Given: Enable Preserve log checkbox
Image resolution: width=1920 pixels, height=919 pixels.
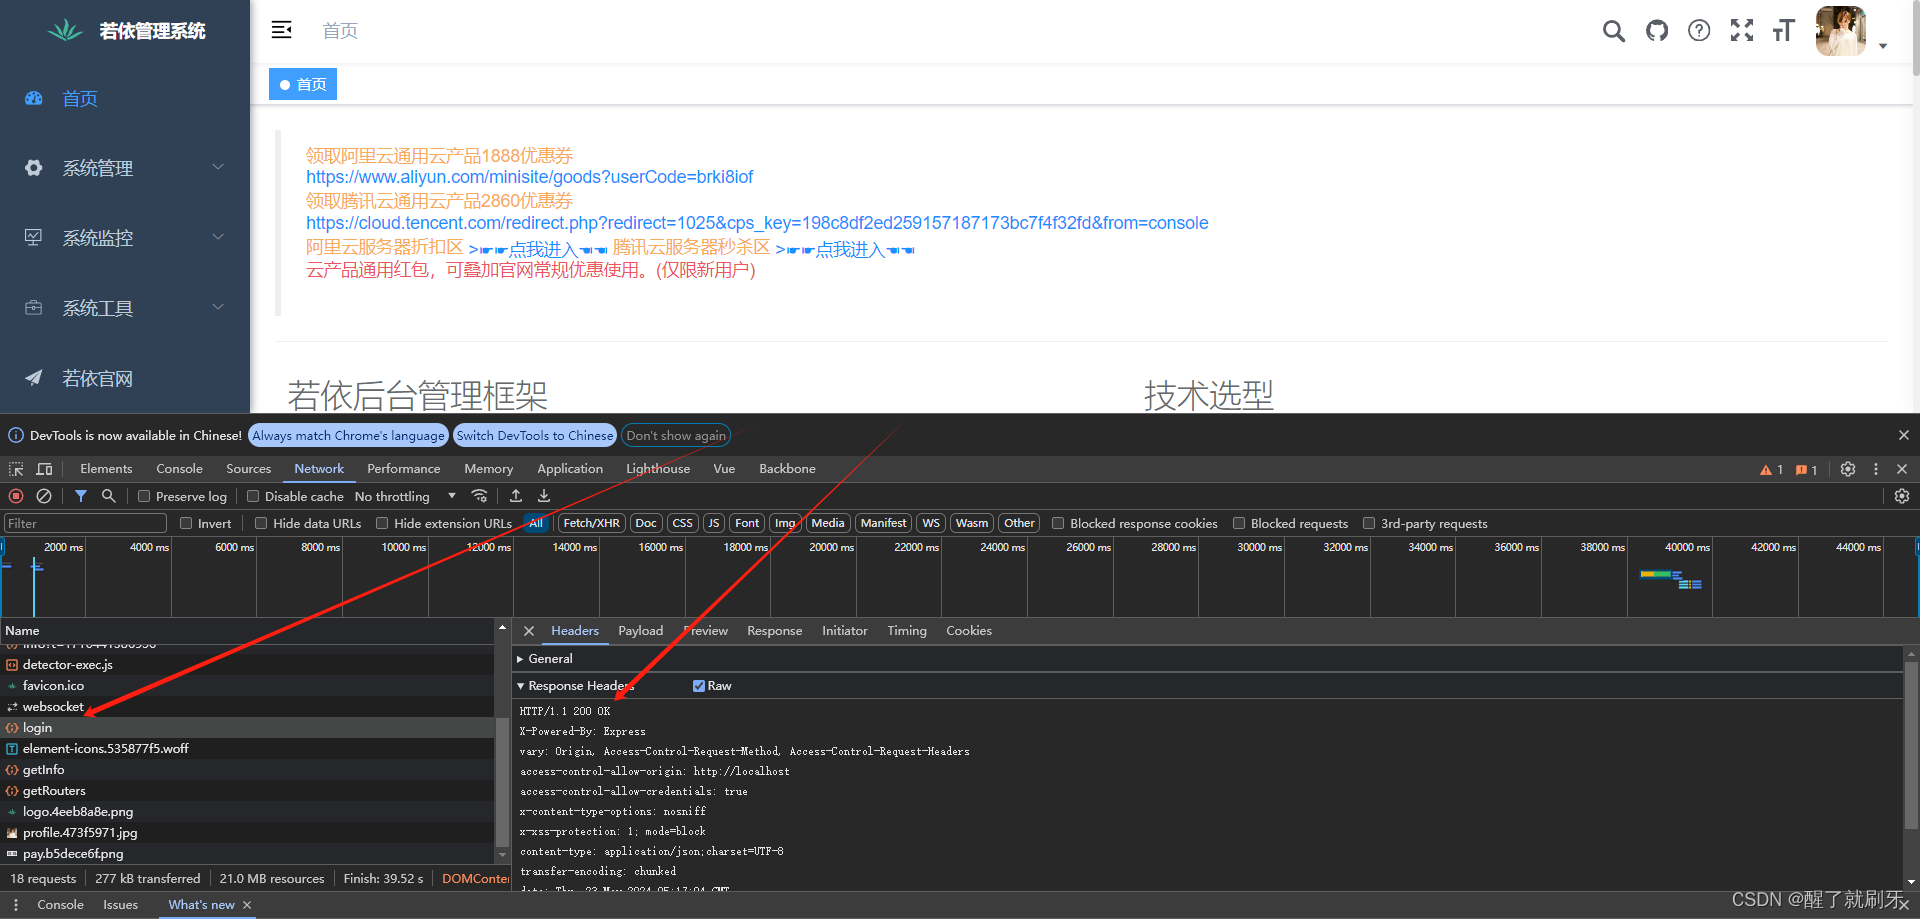Looking at the screenshot, I should pyautogui.click(x=144, y=496).
